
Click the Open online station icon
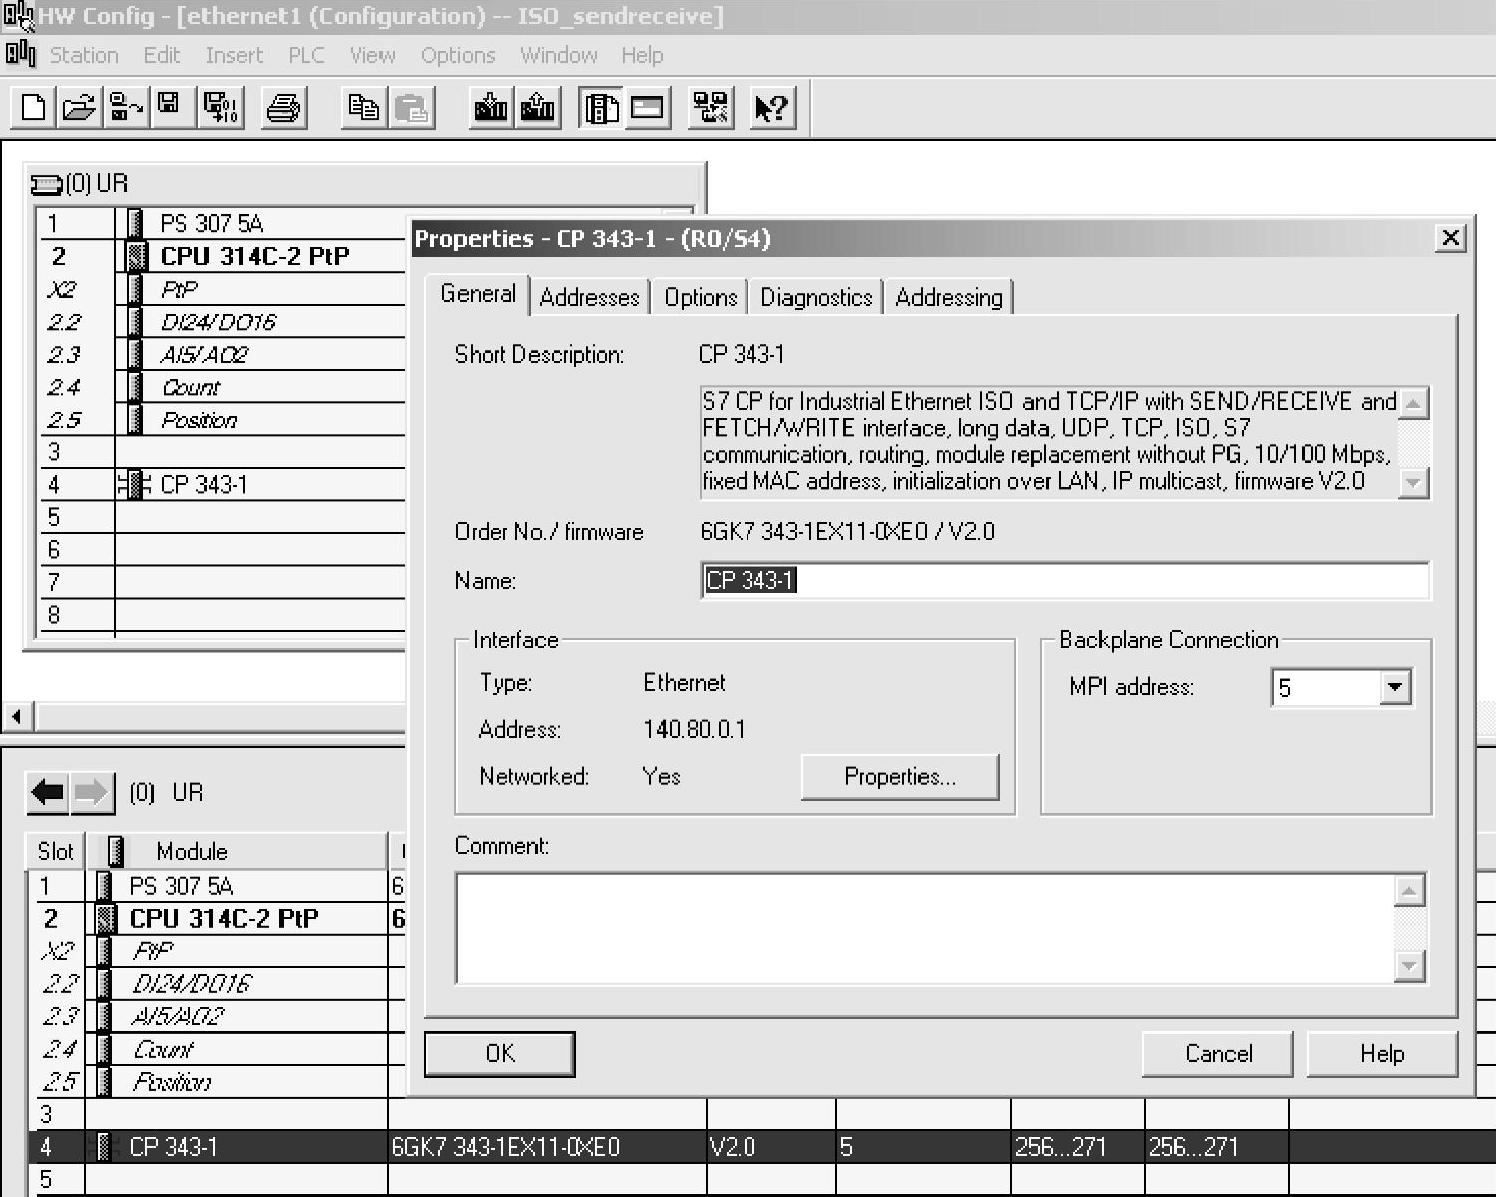125,107
